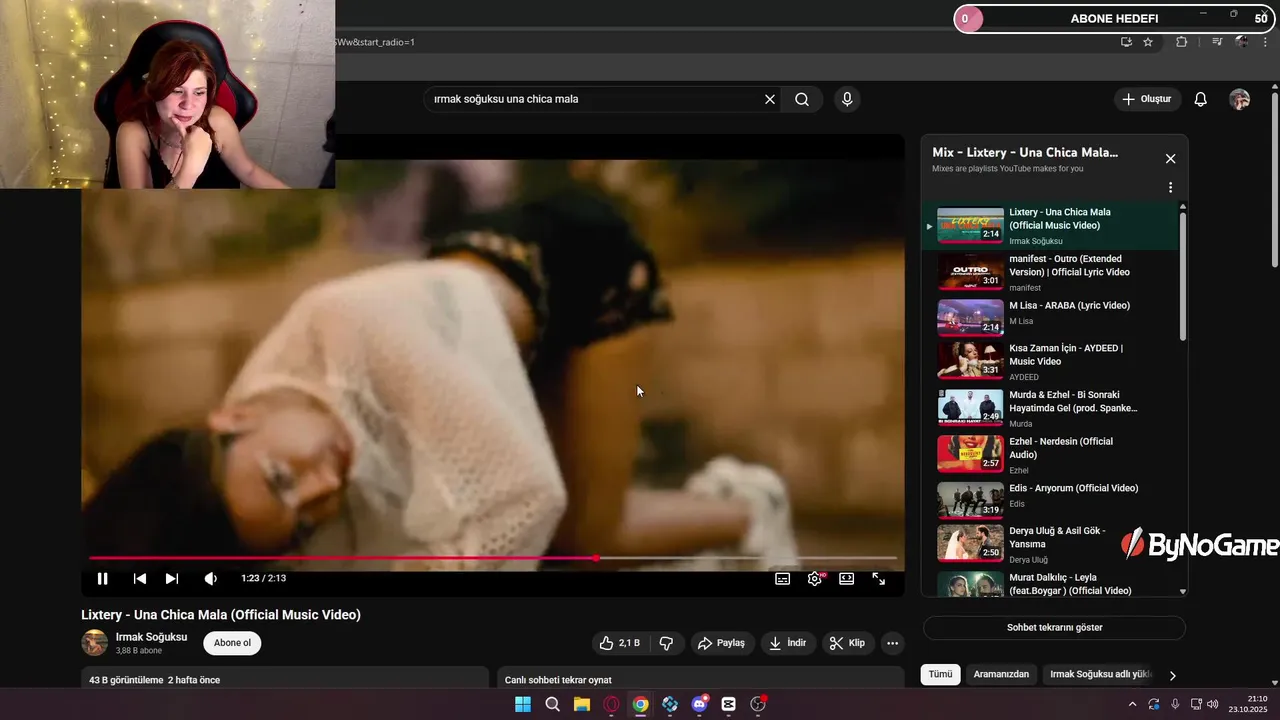Open Chrome media controls icon
This screenshot has height=720, width=1280.
click(1217, 42)
